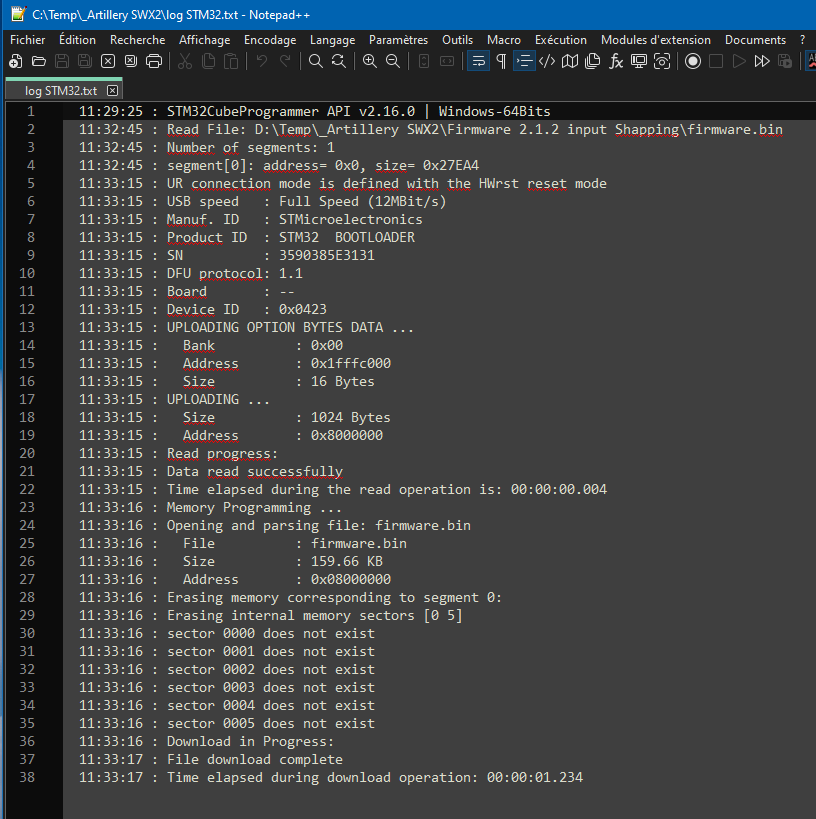
Task: Click the Device ID value '0x0423'
Action: point(302,309)
